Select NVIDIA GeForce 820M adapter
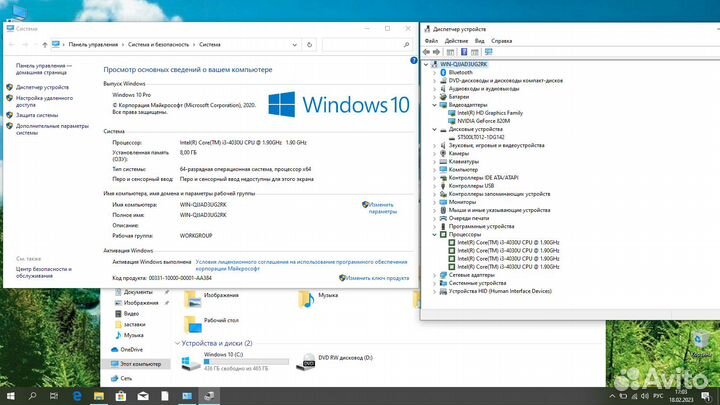 (484, 121)
